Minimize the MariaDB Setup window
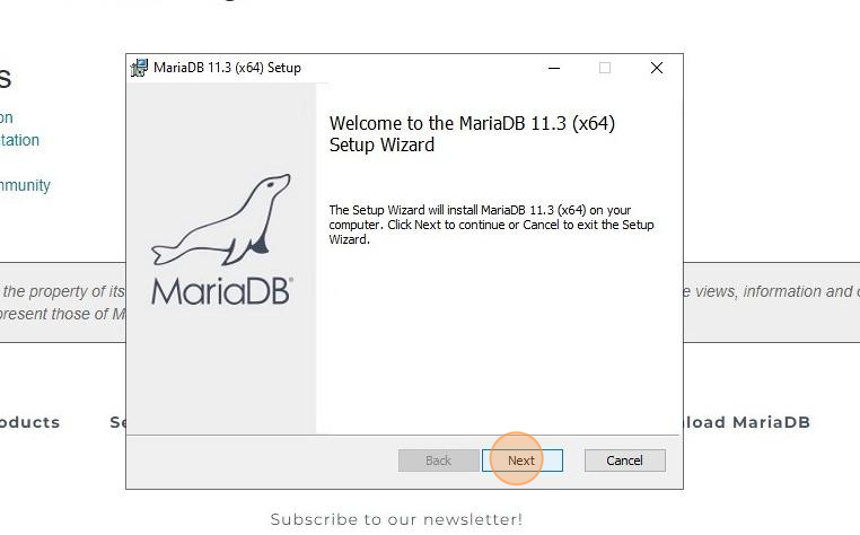Viewport: 860px width, 535px height. click(x=554, y=68)
